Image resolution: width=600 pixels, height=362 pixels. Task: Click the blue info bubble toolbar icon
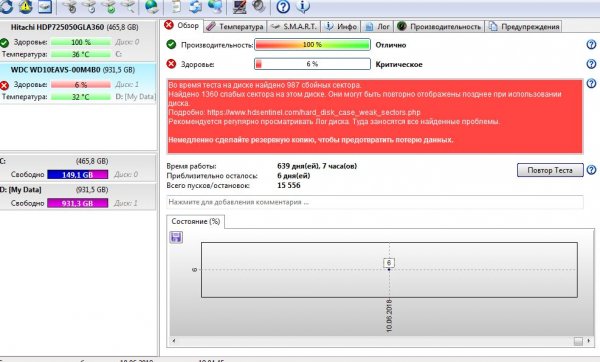point(303,7)
